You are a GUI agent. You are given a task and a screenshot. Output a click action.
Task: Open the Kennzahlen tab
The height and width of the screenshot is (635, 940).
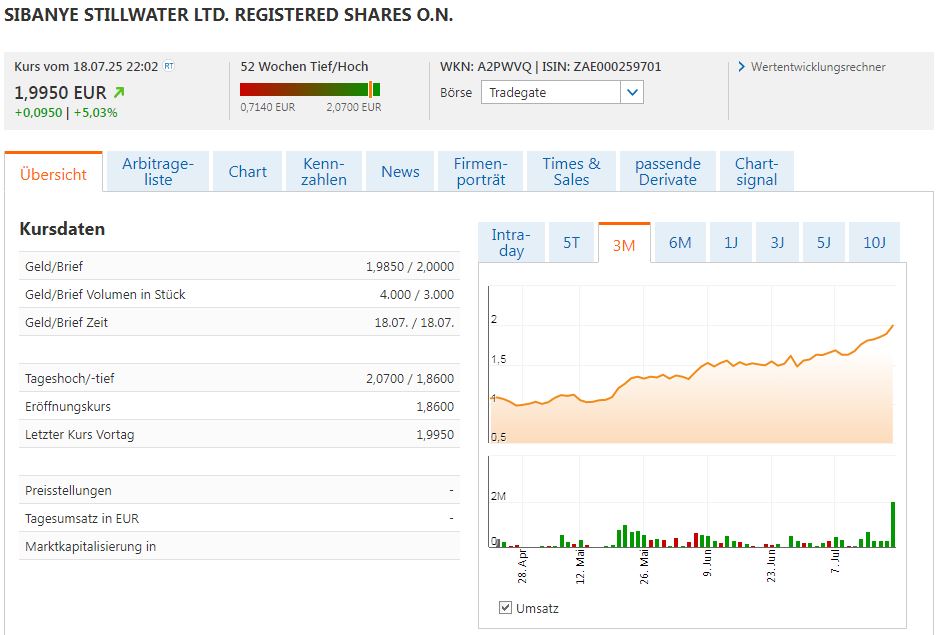coord(324,171)
